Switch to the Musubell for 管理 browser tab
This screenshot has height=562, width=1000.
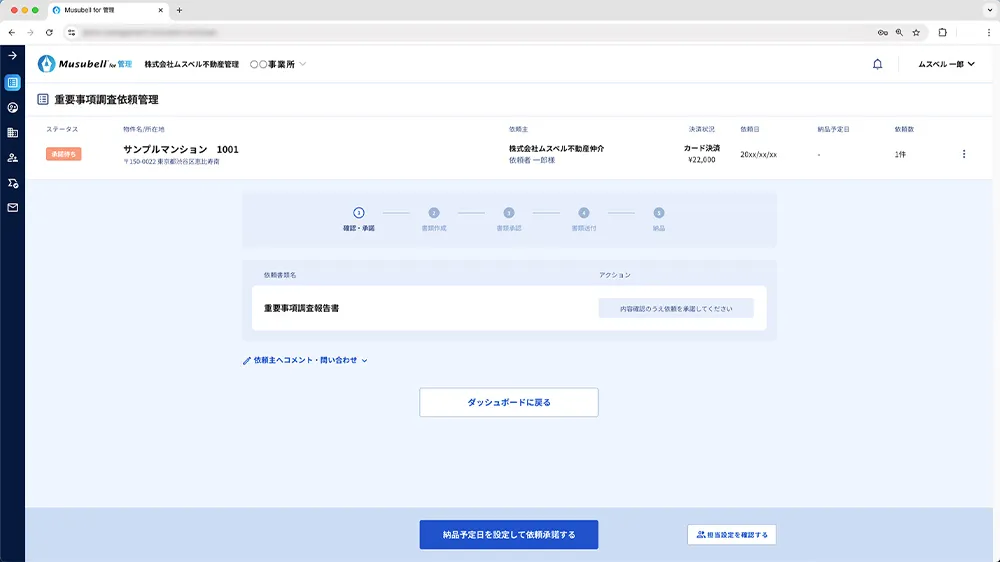click(x=105, y=10)
